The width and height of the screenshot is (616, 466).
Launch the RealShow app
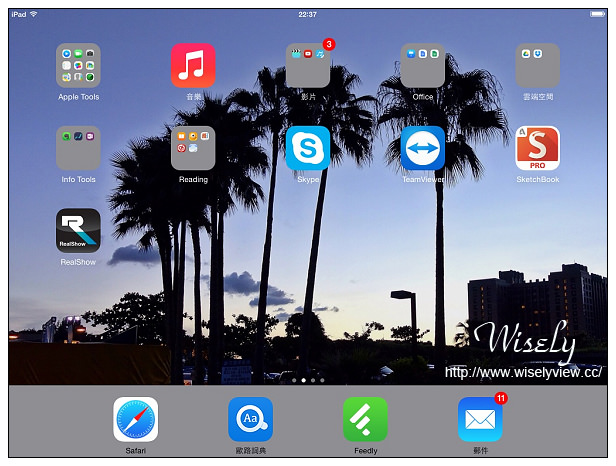coord(78,231)
